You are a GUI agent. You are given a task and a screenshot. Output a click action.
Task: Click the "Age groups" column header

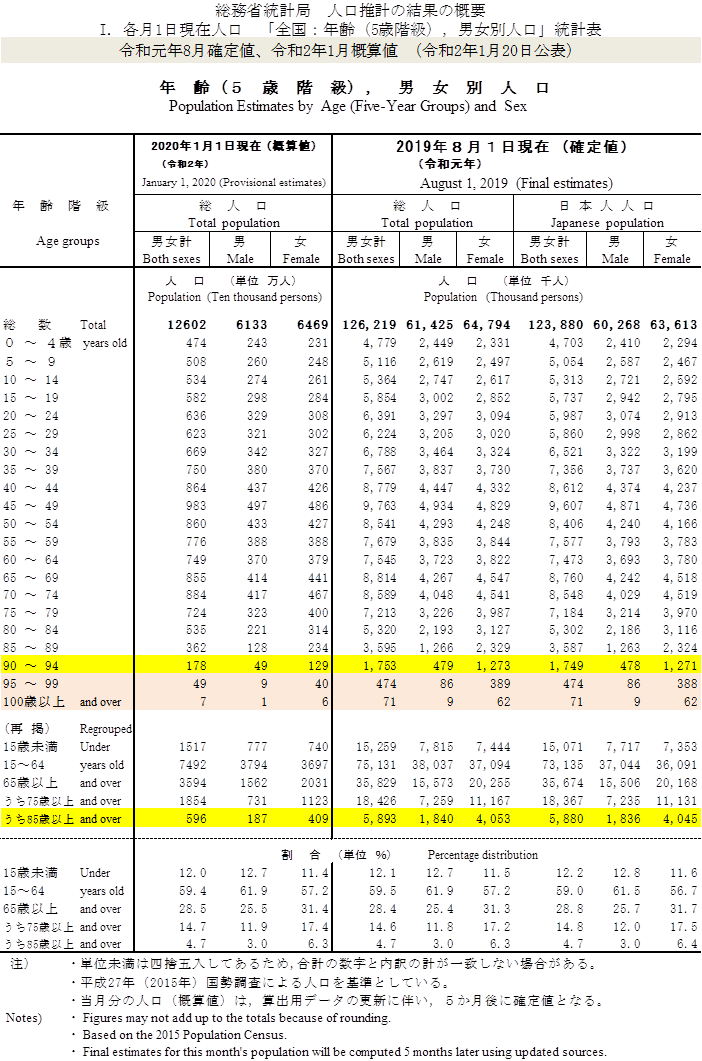(67, 241)
